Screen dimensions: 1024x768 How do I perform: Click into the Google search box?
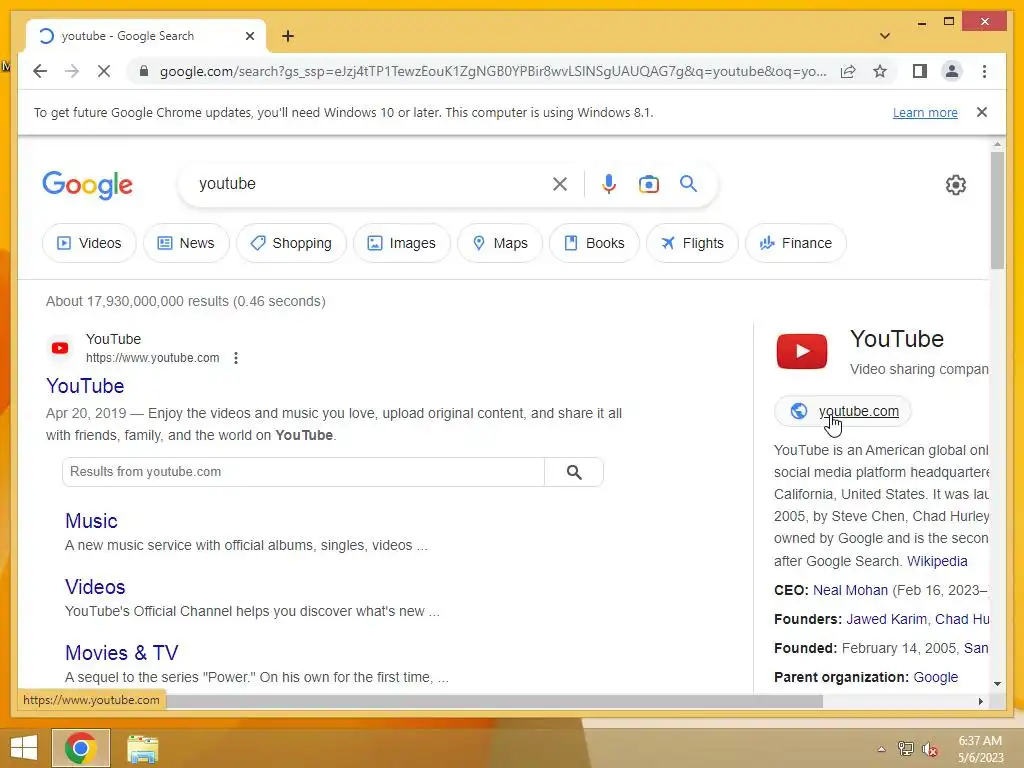tap(372, 184)
